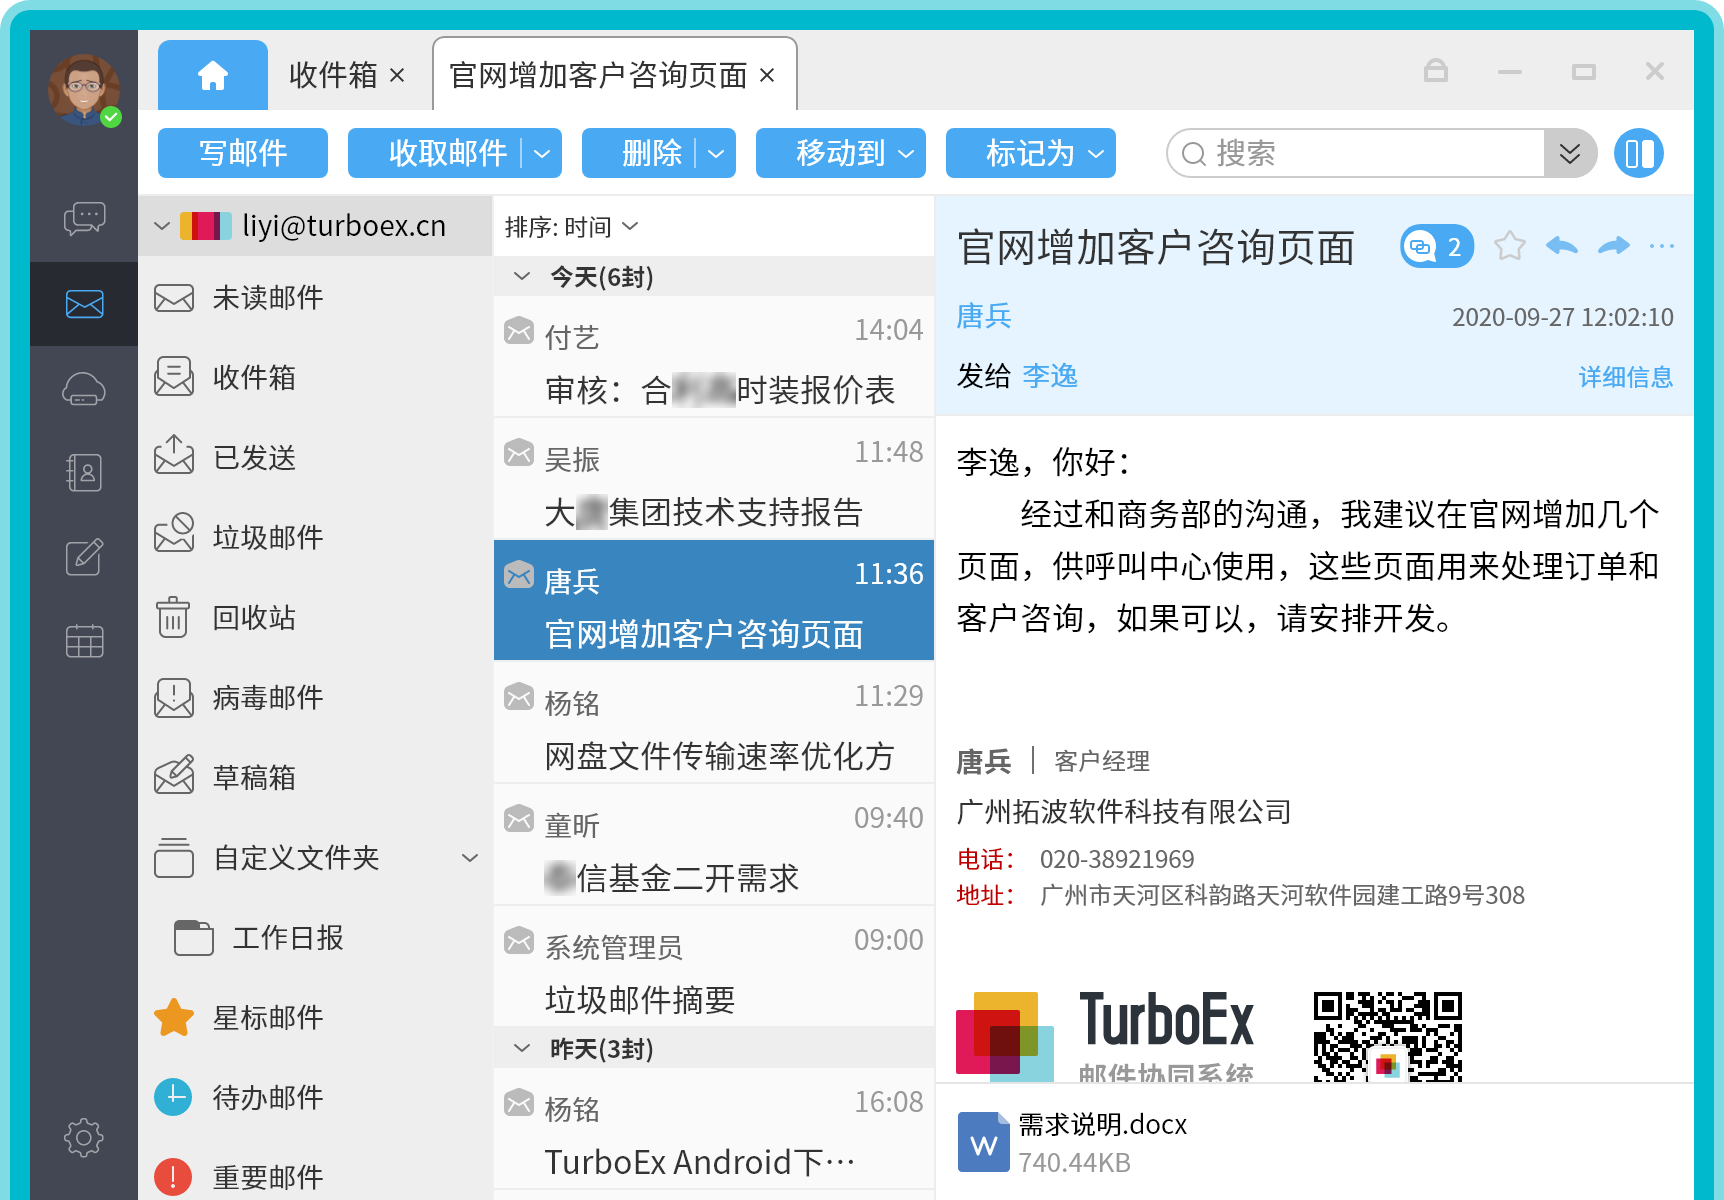Screen dimensions: 1724x1200
Task: Open the 详细信息 link
Action: 1625,377
